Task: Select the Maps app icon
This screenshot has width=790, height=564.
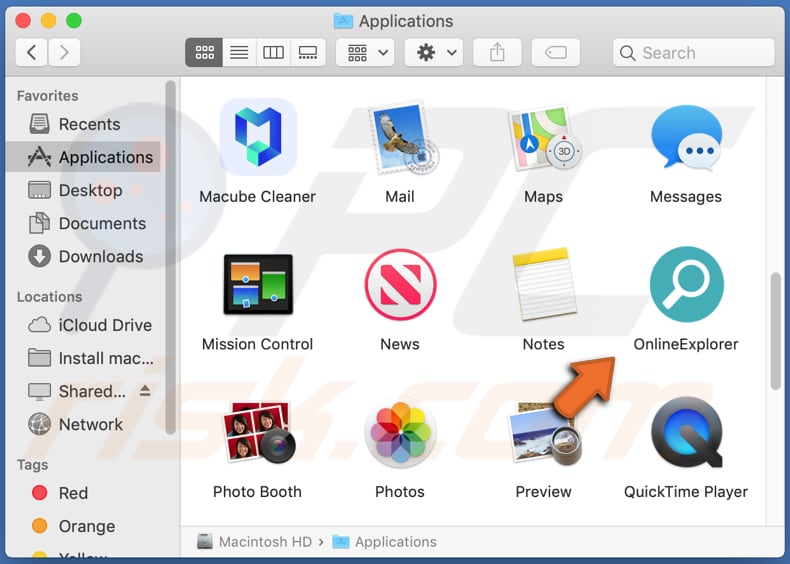Action: coord(543,138)
